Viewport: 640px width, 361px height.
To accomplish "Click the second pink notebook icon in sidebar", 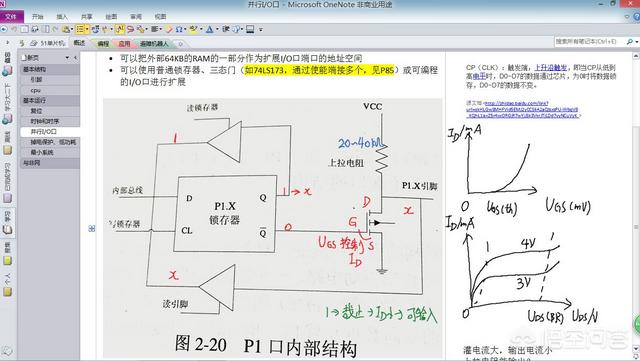I will click(x=7, y=119).
